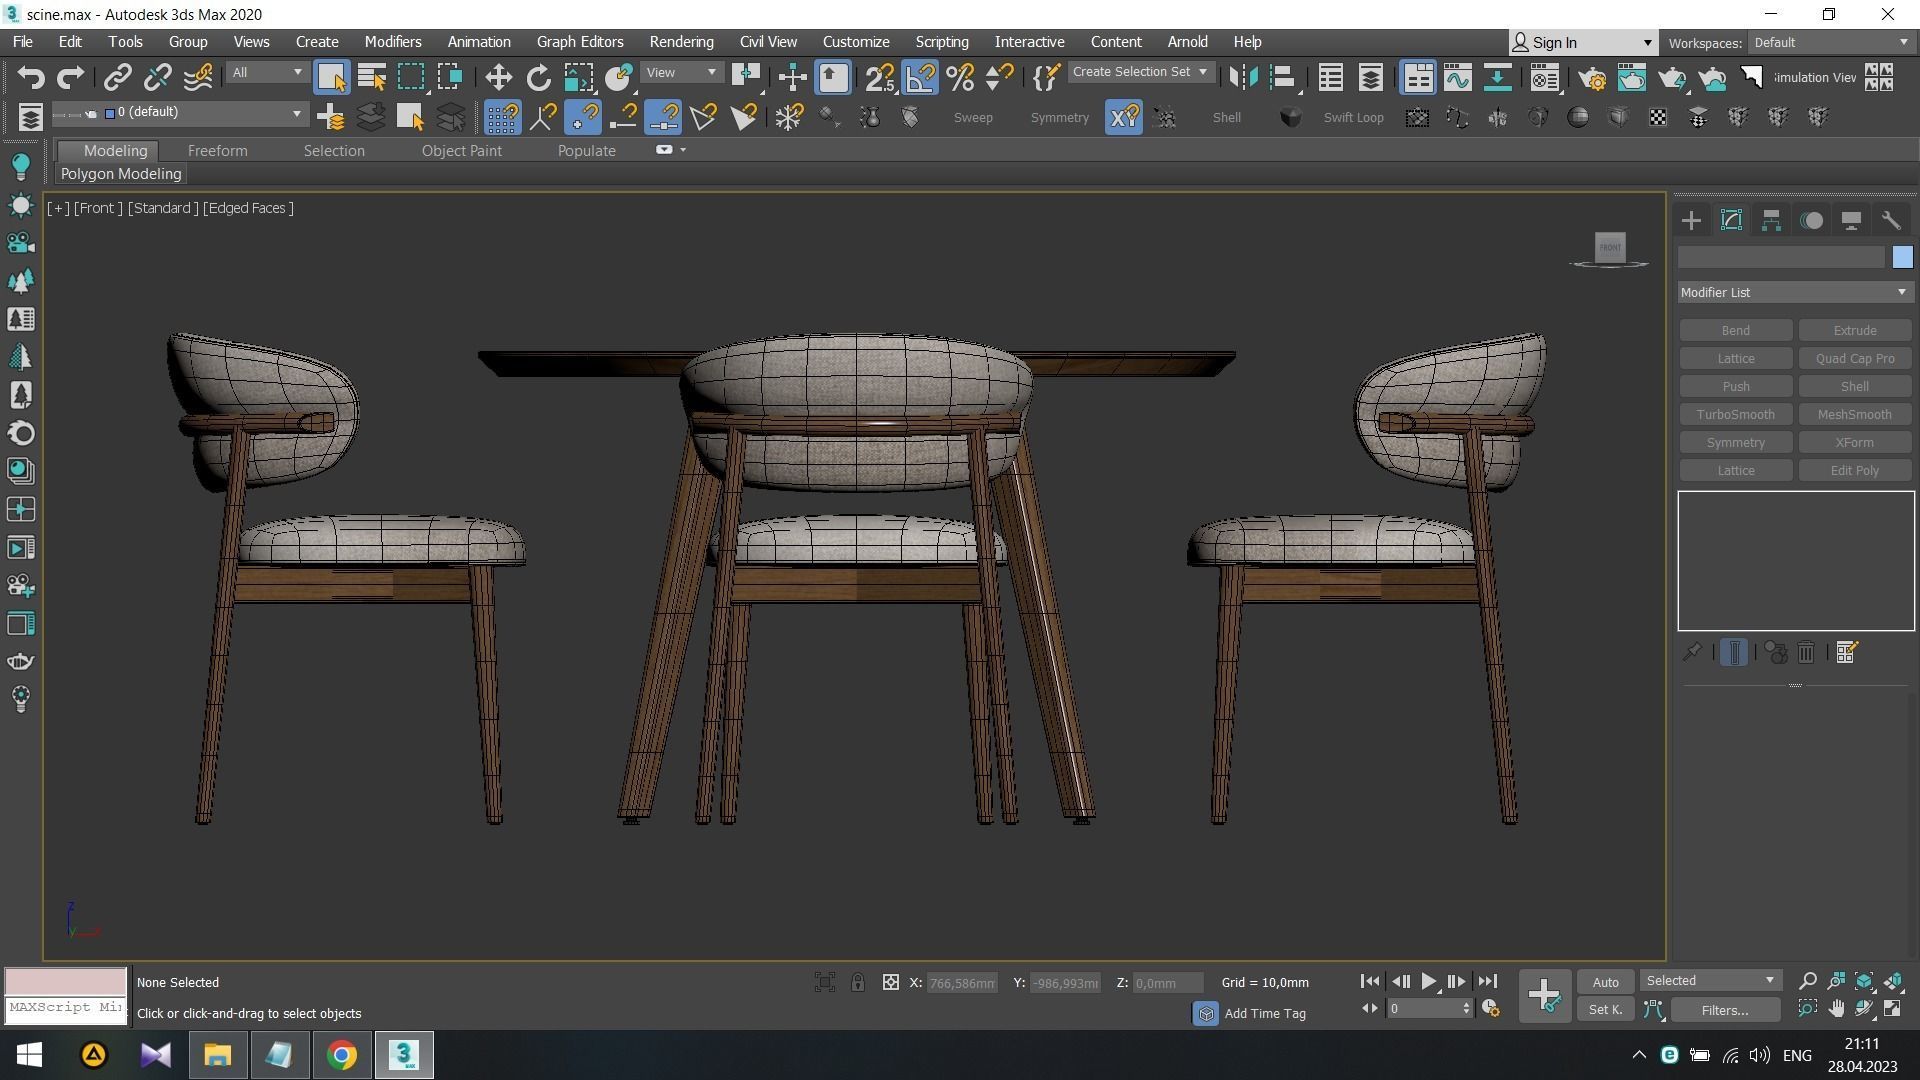Open the Render Setup teapot icon
Viewport: 1920px width, 1080px height.
coord(1592,77)
